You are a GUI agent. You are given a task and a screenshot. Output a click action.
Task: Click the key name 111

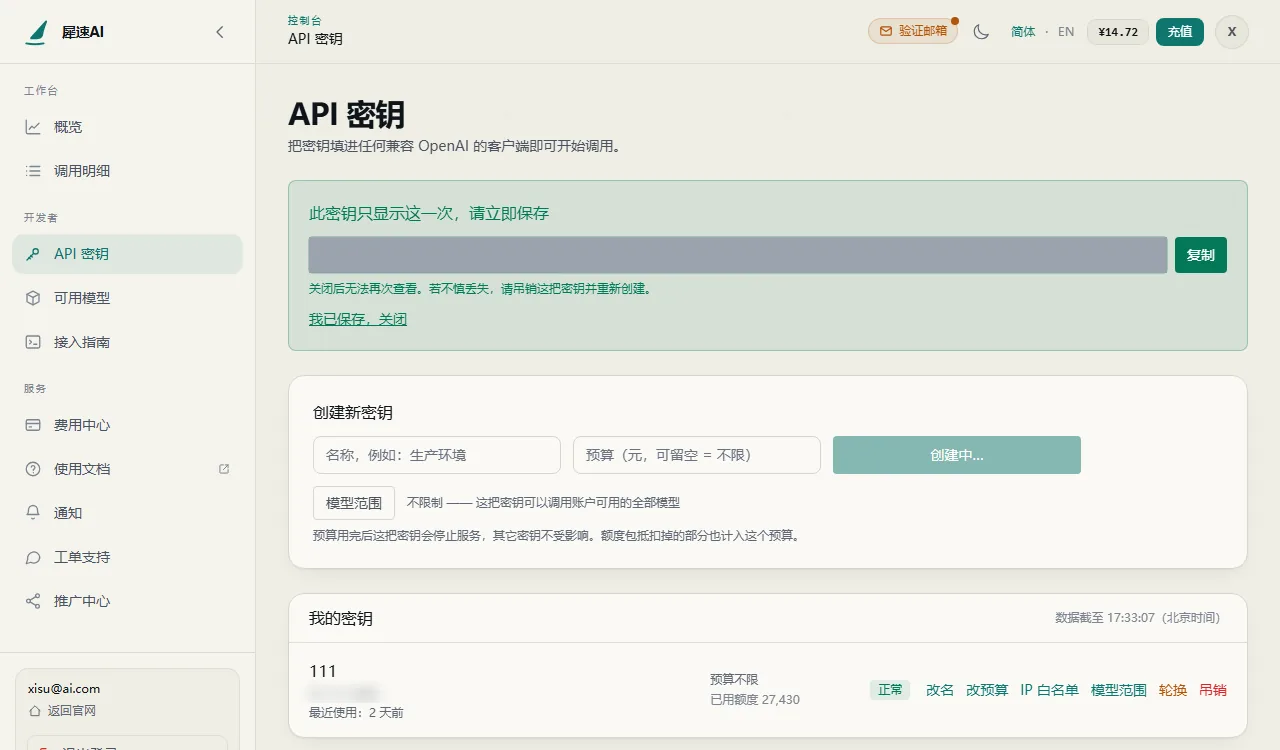pos(323,671)
